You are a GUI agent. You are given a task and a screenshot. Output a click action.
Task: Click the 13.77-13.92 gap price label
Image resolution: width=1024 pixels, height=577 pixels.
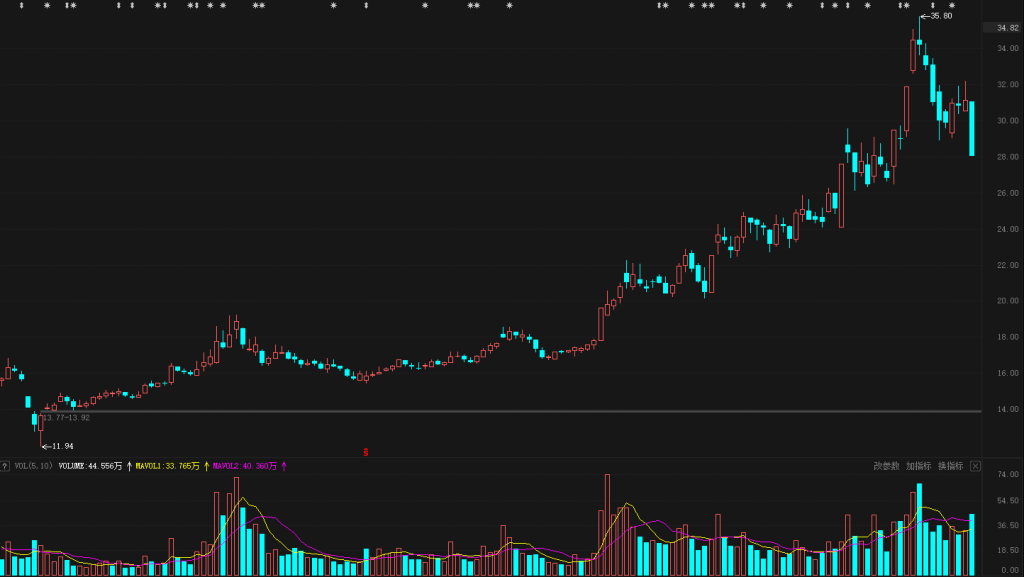tap(67, 417)
